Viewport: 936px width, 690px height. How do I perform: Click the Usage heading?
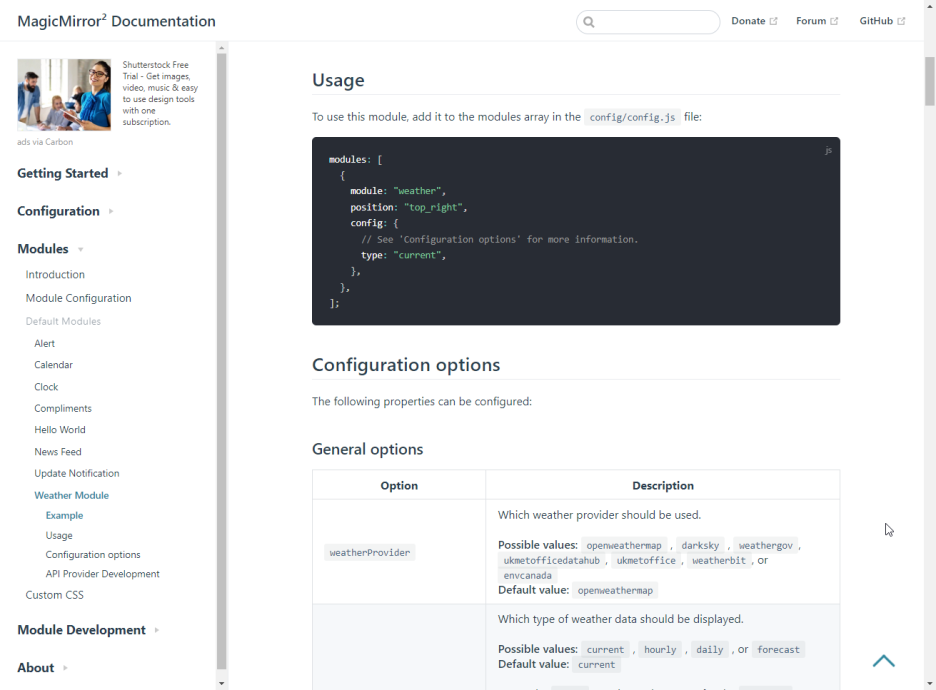[x=338, y=80]
